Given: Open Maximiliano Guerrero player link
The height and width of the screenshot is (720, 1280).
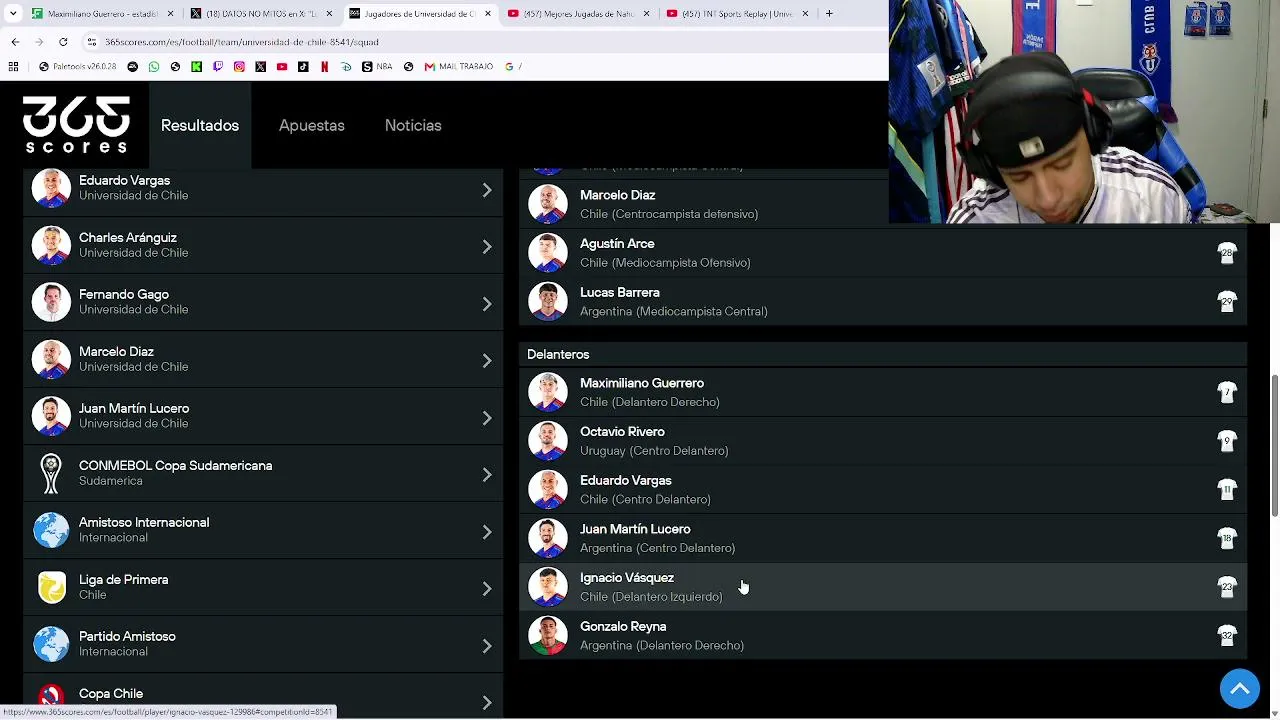Looking at the screenshot, I should pos(642,383).
